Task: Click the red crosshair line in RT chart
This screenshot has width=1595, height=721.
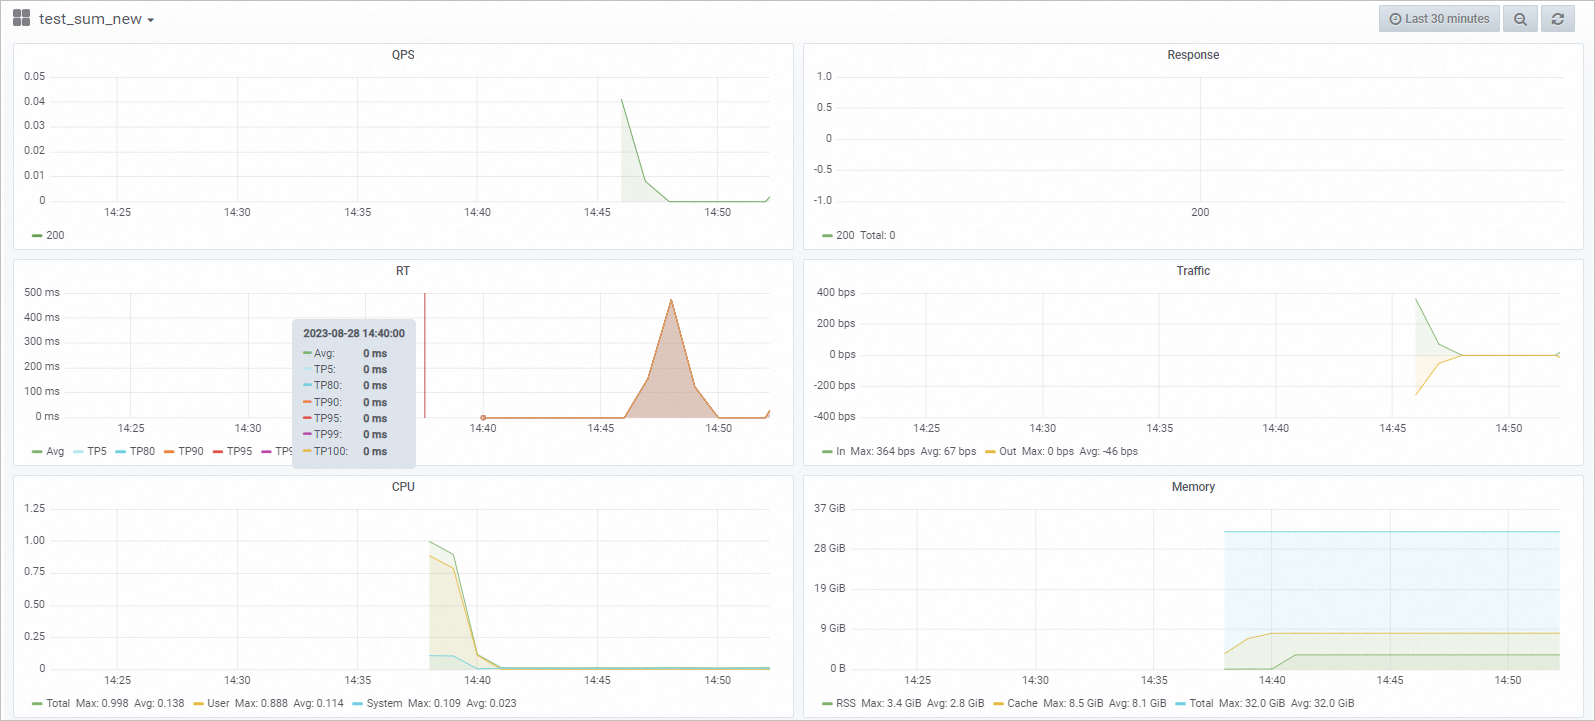Action: coord(424,355)
